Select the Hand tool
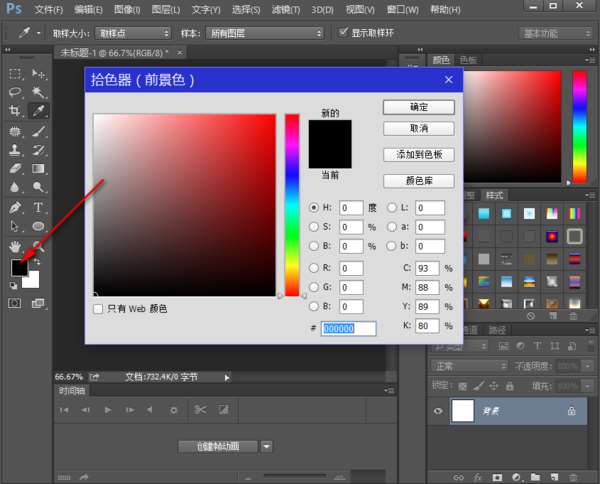 click(15, 247)
